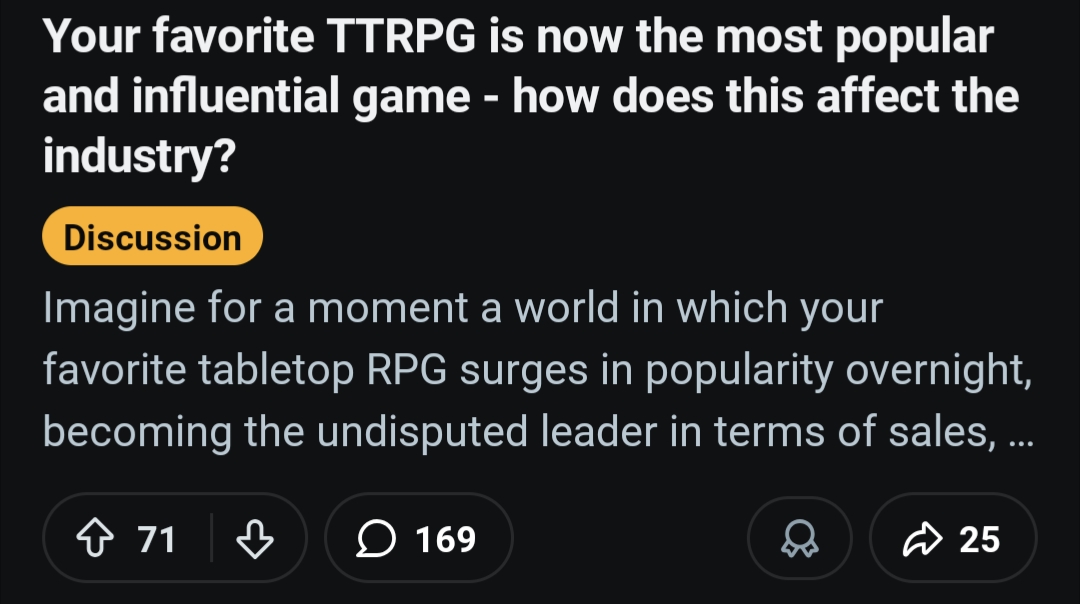This screenshot has height=604, width=1080.
Task: Click the speech bubble comment icon
Action: [x=376, y=540]
